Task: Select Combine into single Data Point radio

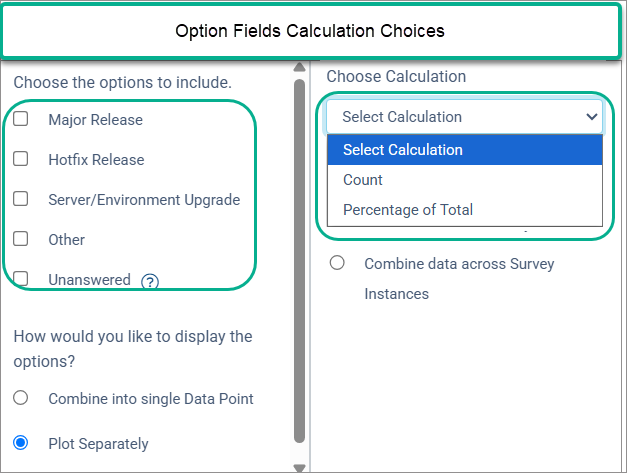Action: coord(21,398)
